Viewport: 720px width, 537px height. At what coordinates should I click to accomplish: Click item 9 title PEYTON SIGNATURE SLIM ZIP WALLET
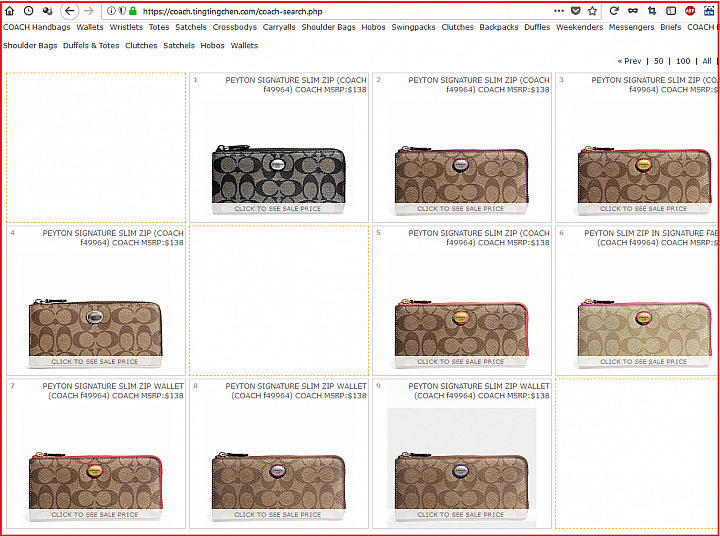[479, 390]
